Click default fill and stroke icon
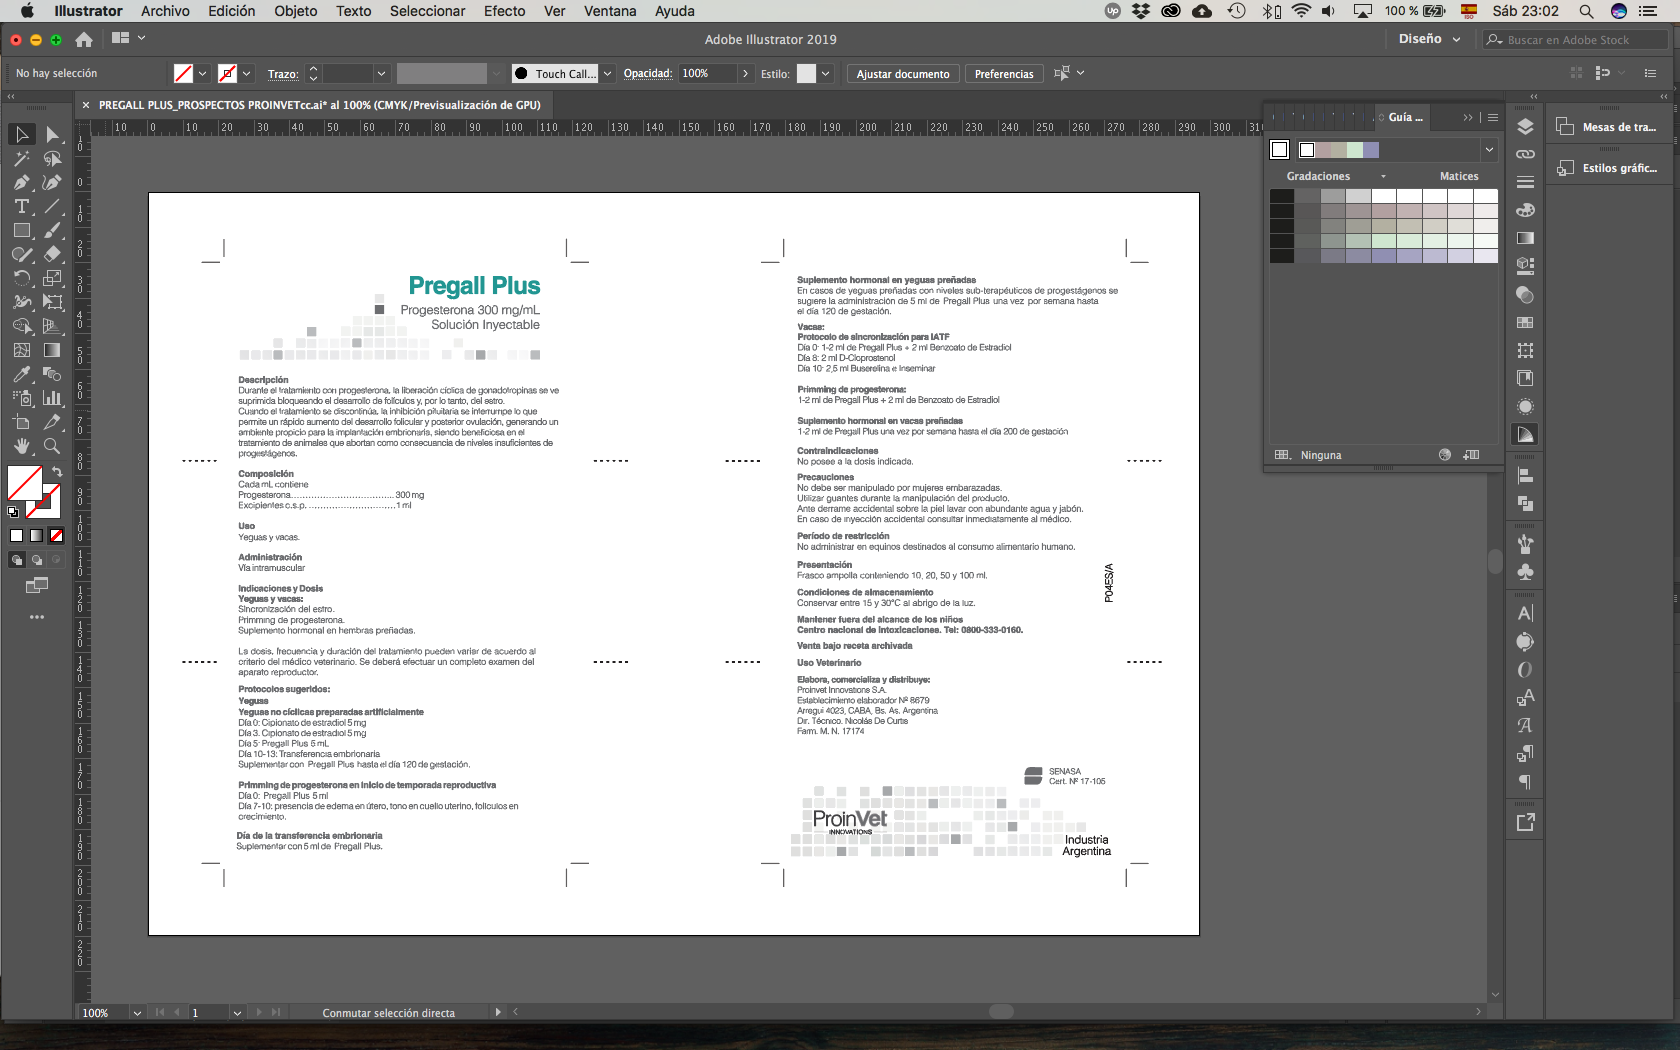Image resolution: width=1680 pixels, height=1050 pixels. (13, 511)
